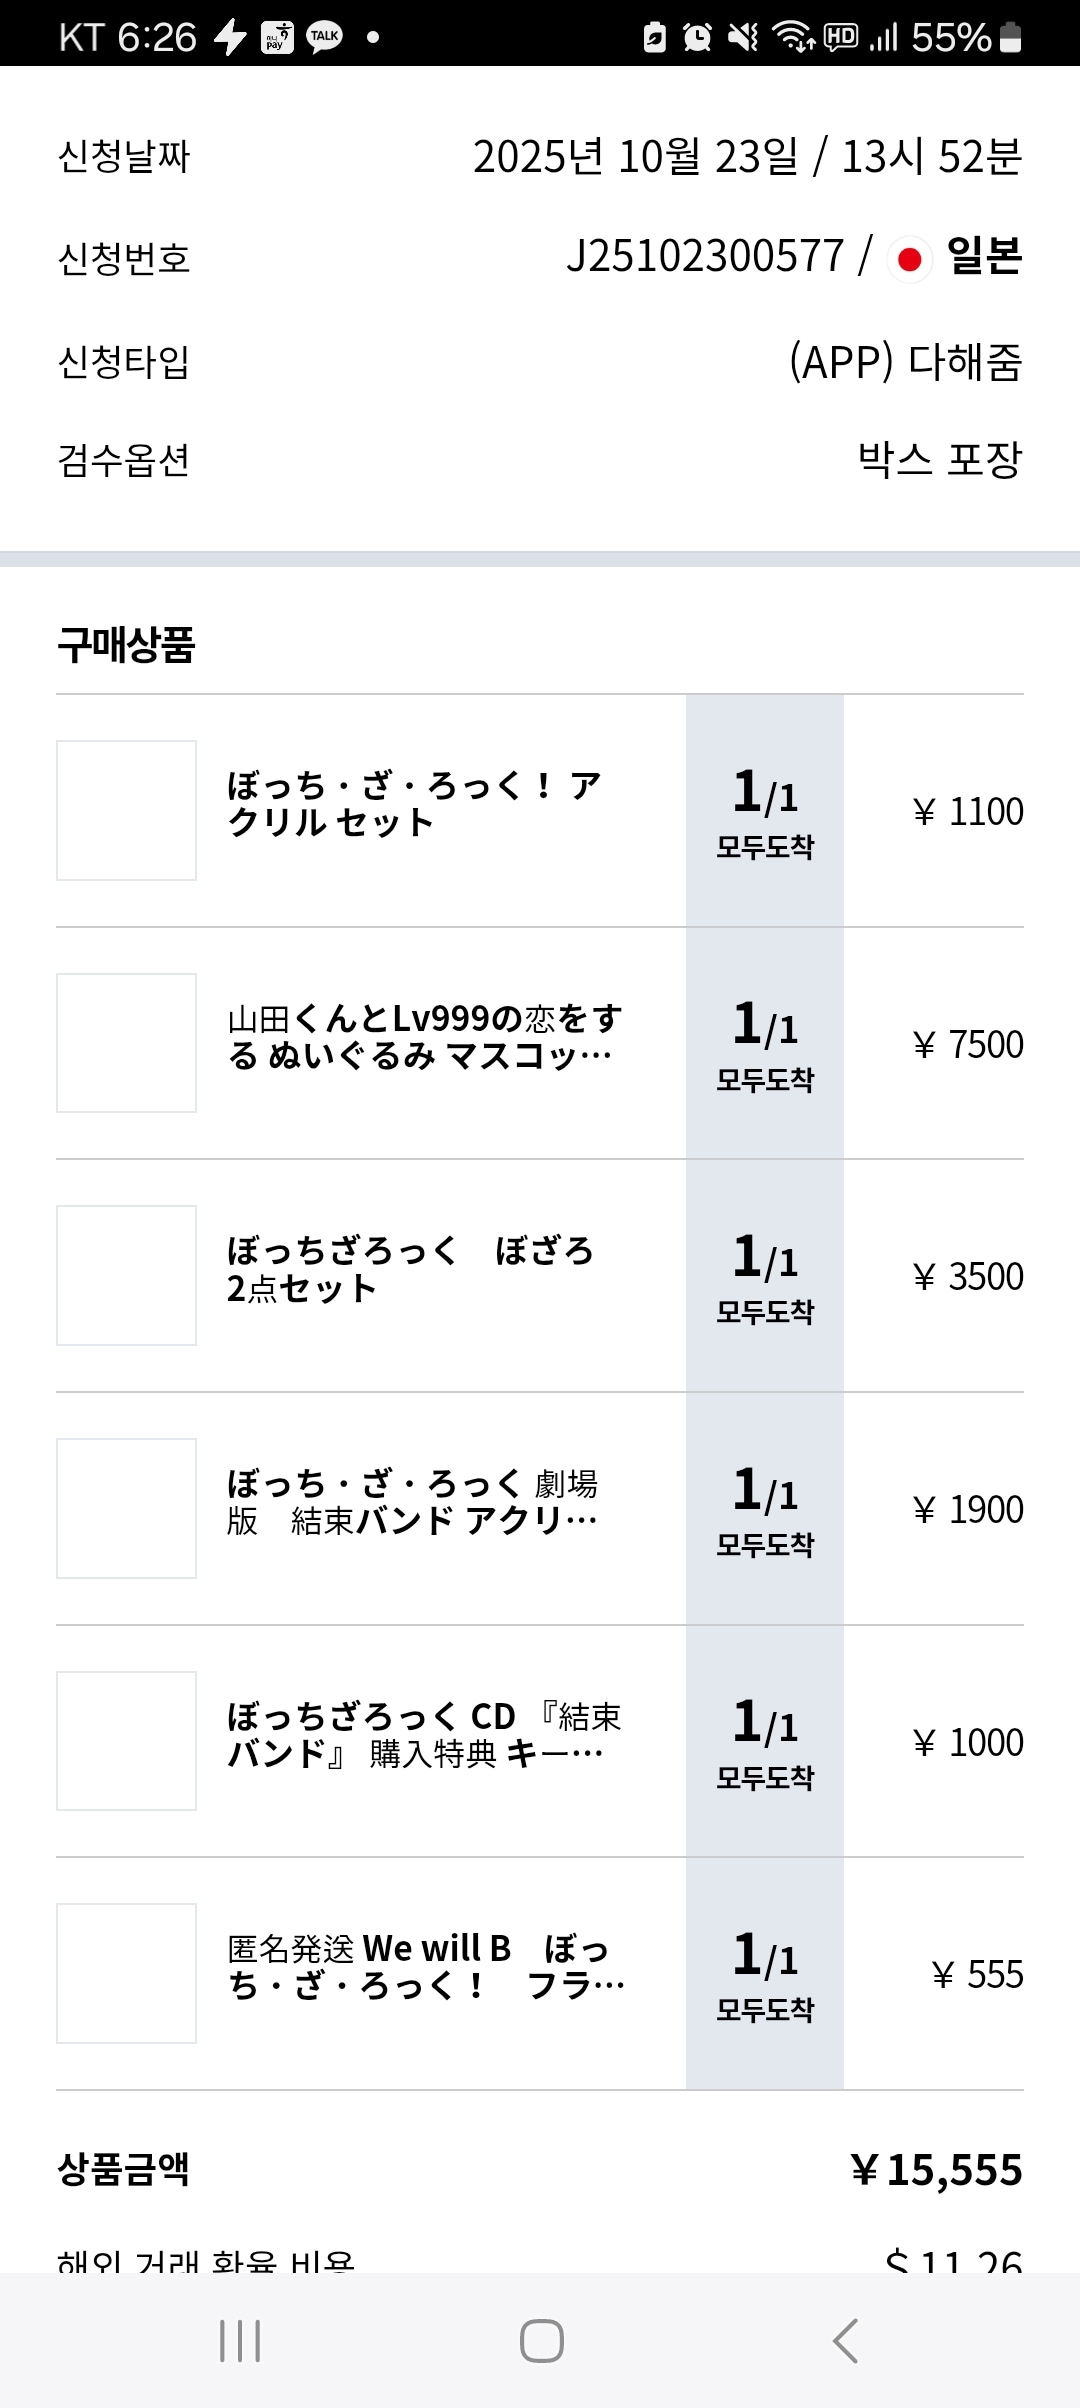Tap the 1/1 모두도착 status for ¥1000 item
Image resolution: width=1080 pixels, height=2408 pixels.
click(765, 1742)
